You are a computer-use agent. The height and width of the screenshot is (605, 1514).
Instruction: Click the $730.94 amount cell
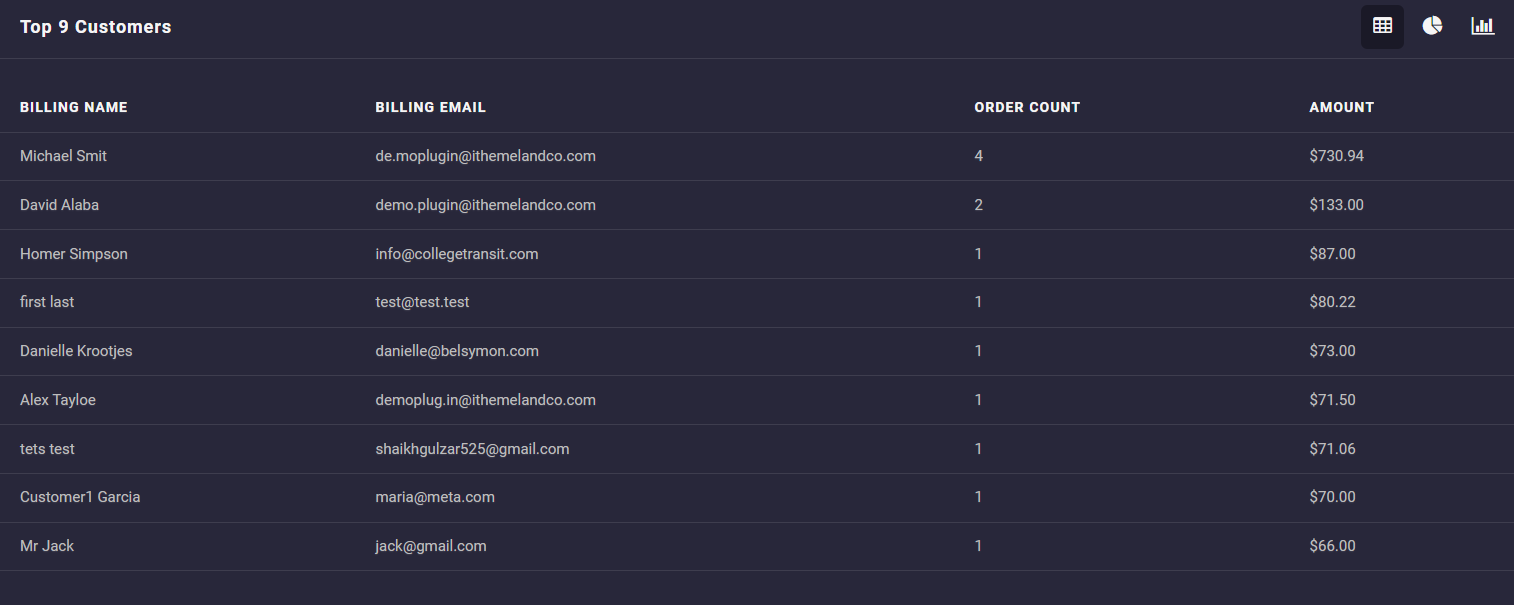1336,156
